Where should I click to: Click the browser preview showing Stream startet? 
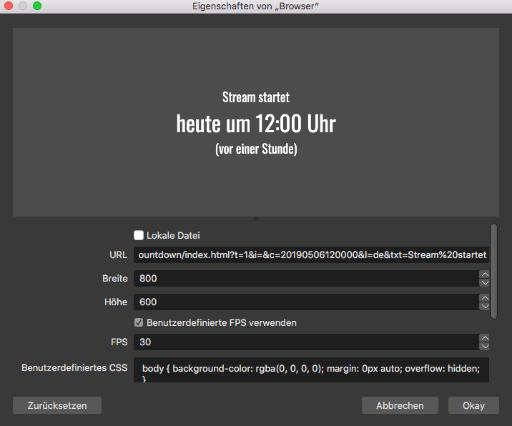[x=256, y=122]
